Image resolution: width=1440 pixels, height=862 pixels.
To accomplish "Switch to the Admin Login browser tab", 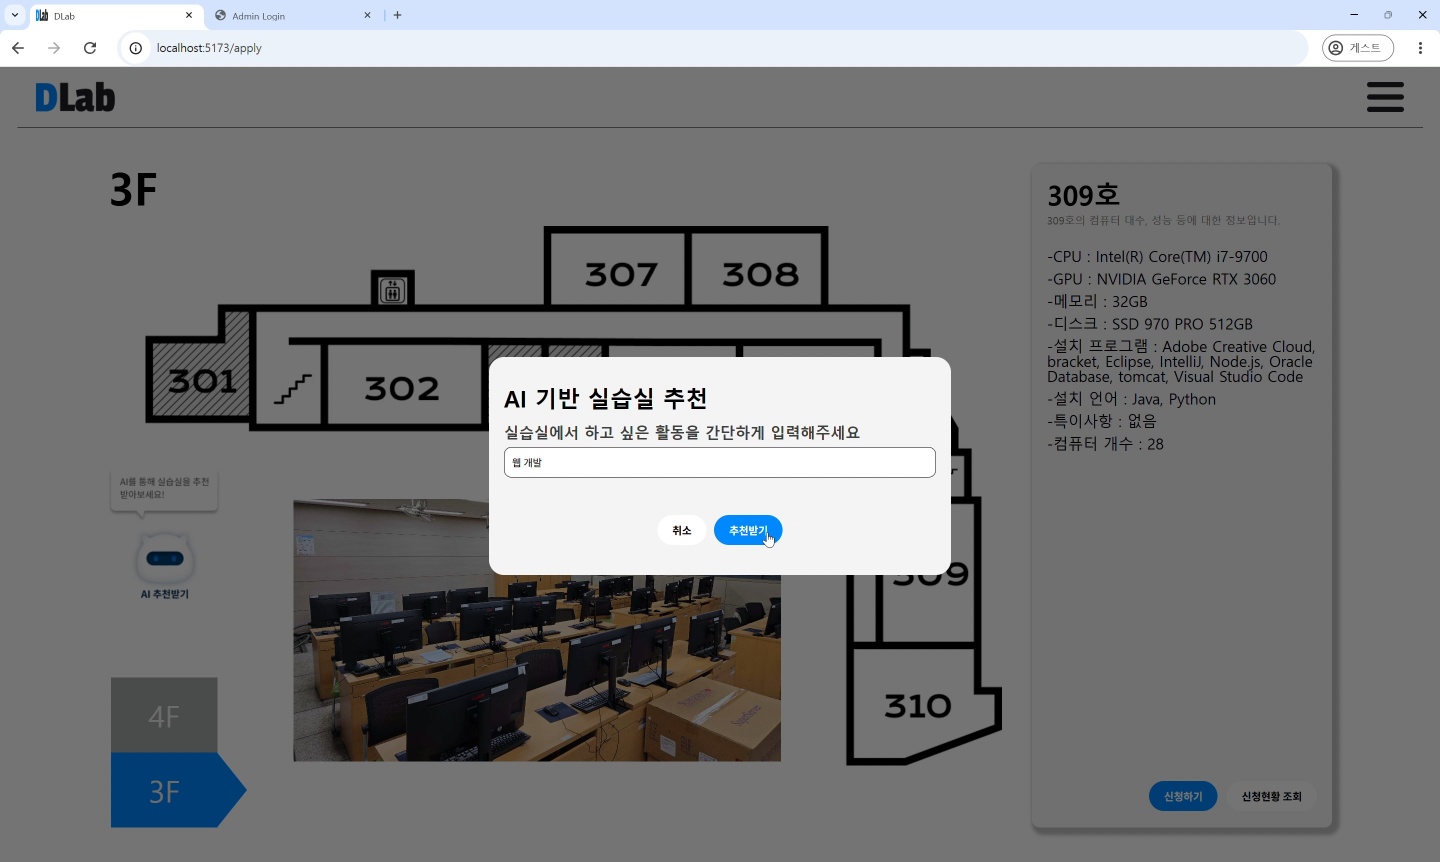I will tap(294, 16).
